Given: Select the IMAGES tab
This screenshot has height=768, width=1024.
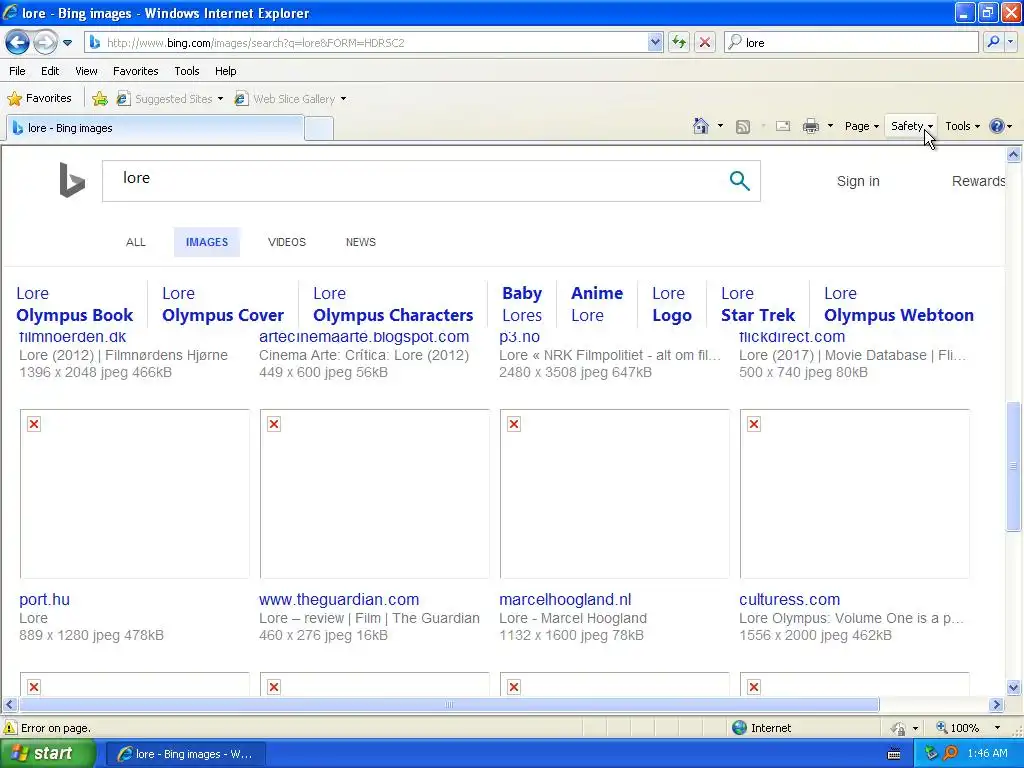Looking at the screenshot, I should tap(207, 242).
